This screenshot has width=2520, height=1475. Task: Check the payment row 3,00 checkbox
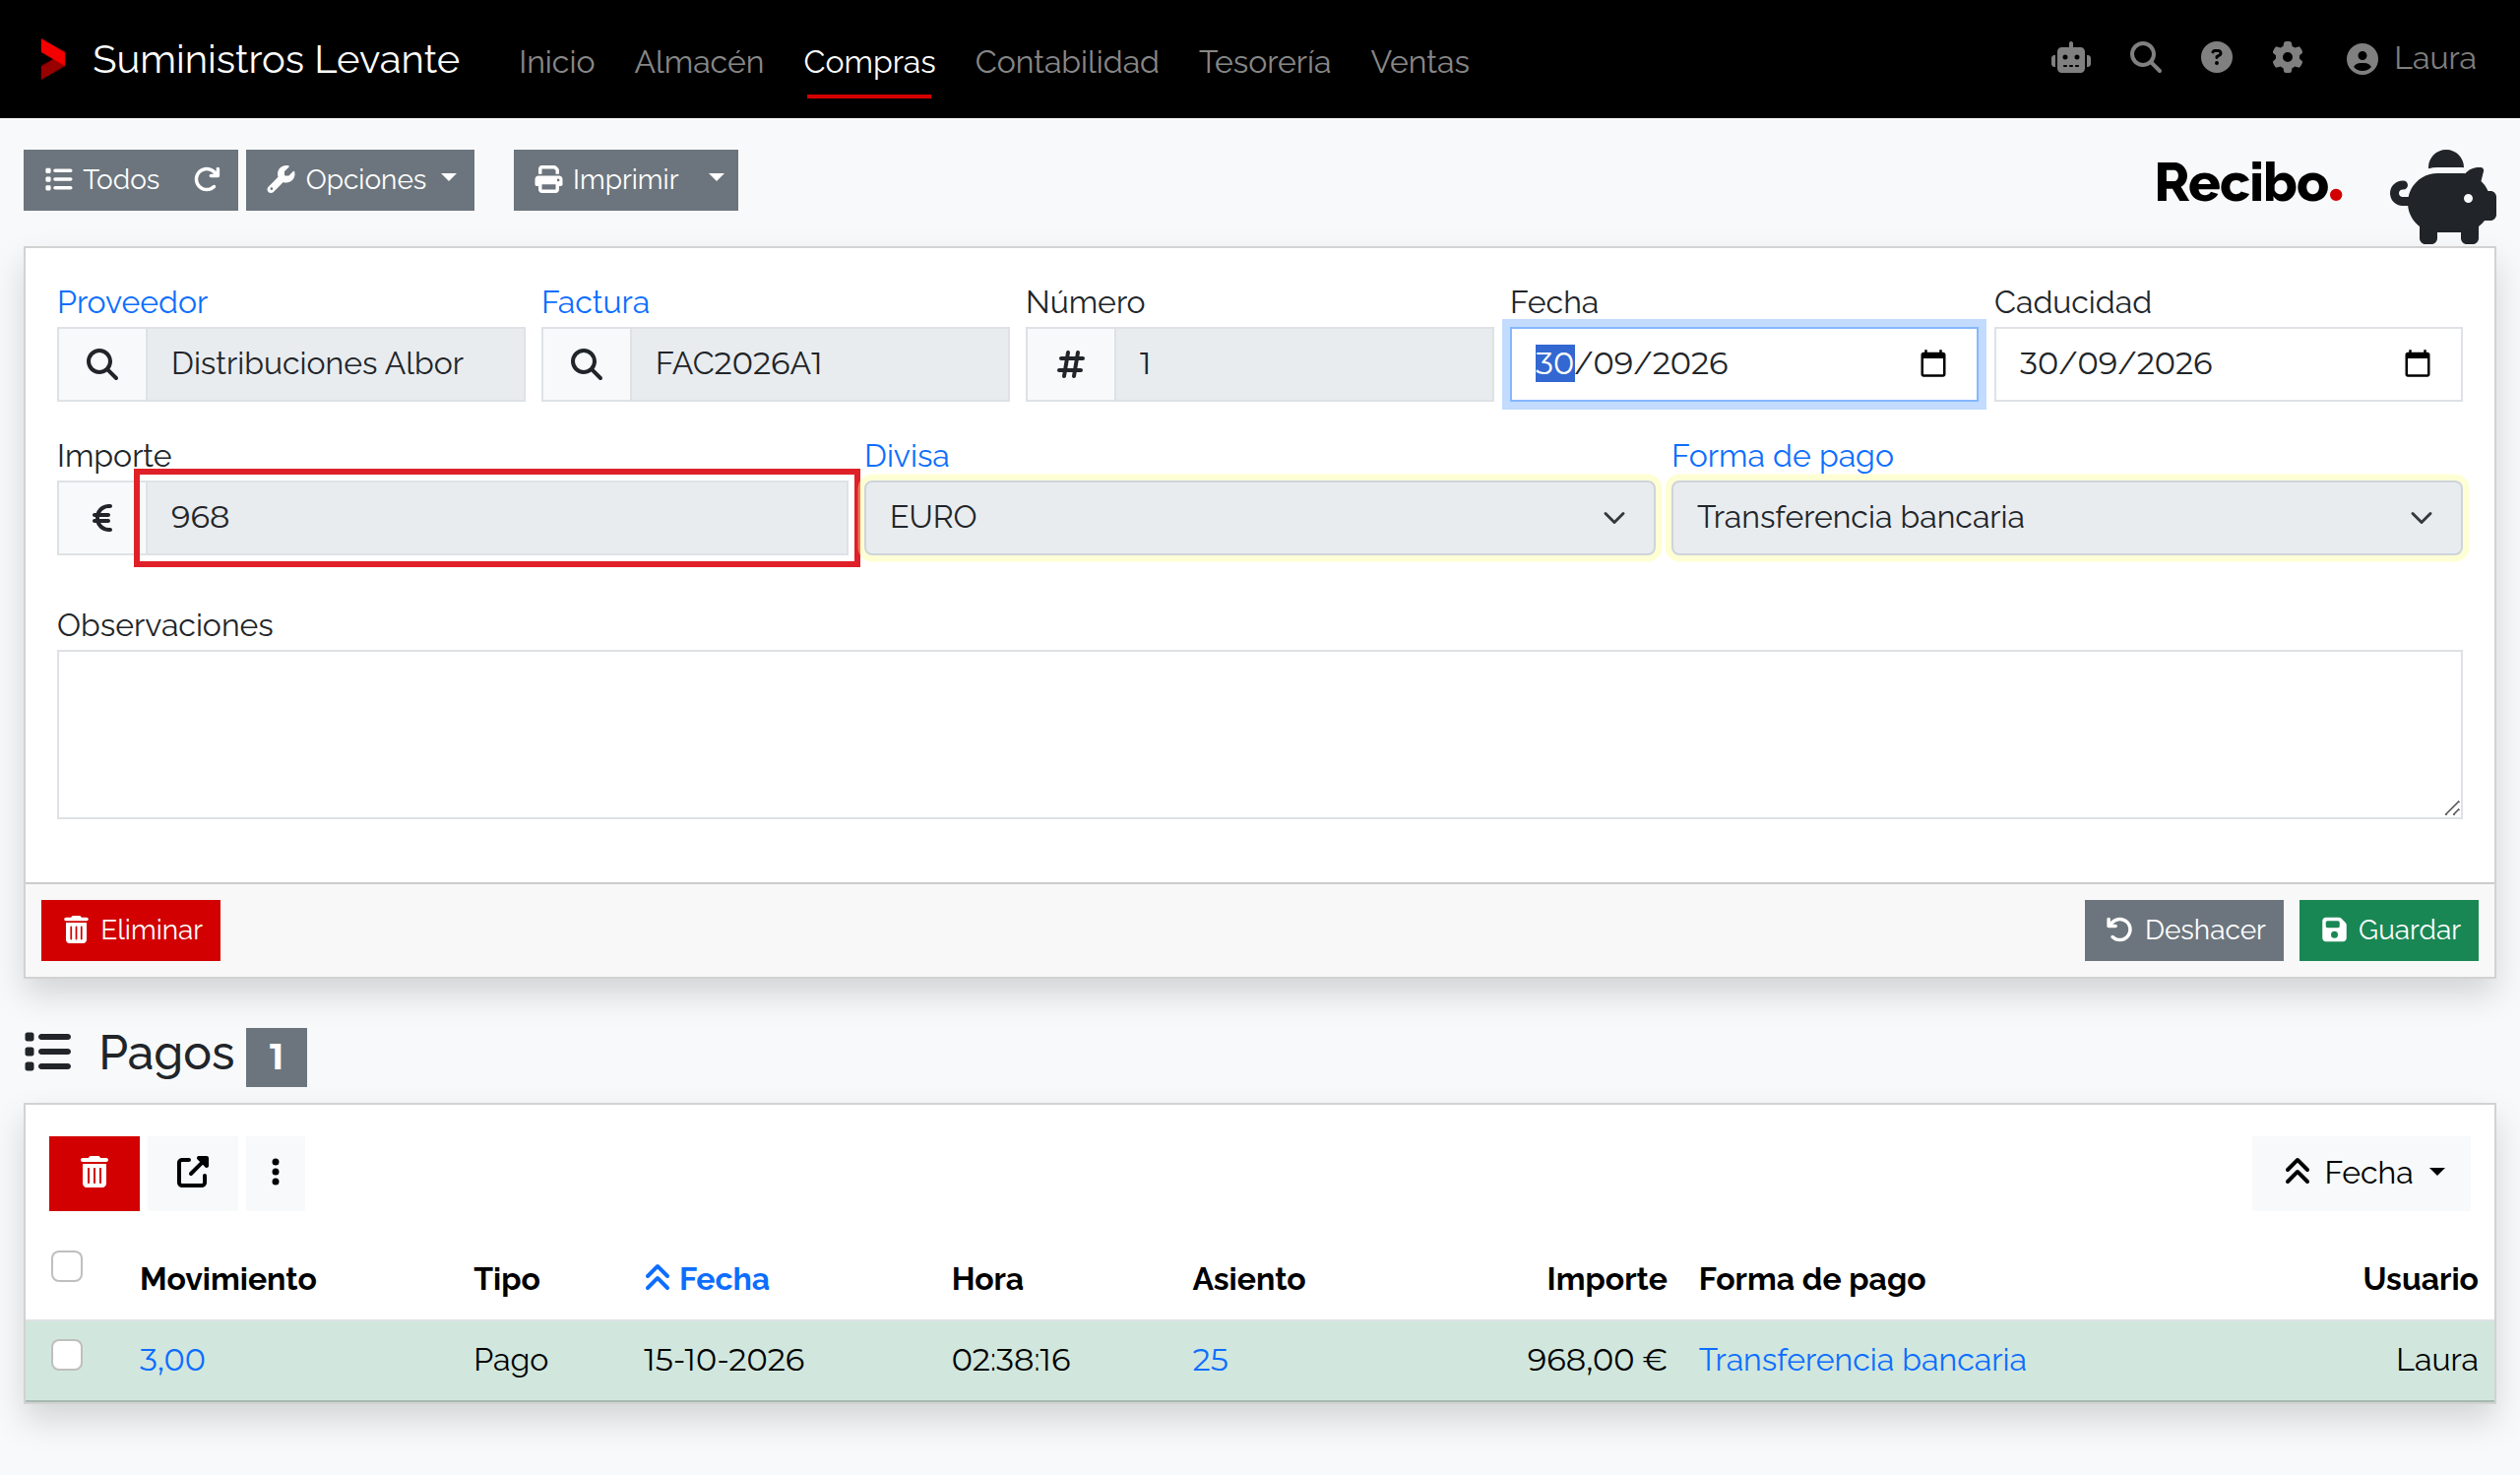pos(67,1356)
